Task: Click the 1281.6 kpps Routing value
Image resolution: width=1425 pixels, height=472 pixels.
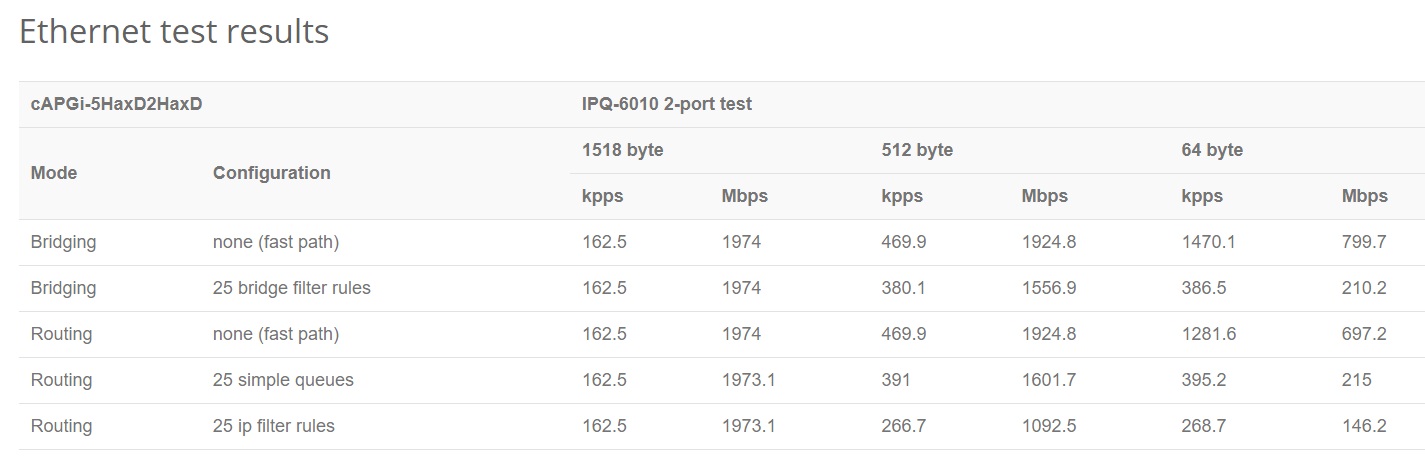Action: 1208,334
